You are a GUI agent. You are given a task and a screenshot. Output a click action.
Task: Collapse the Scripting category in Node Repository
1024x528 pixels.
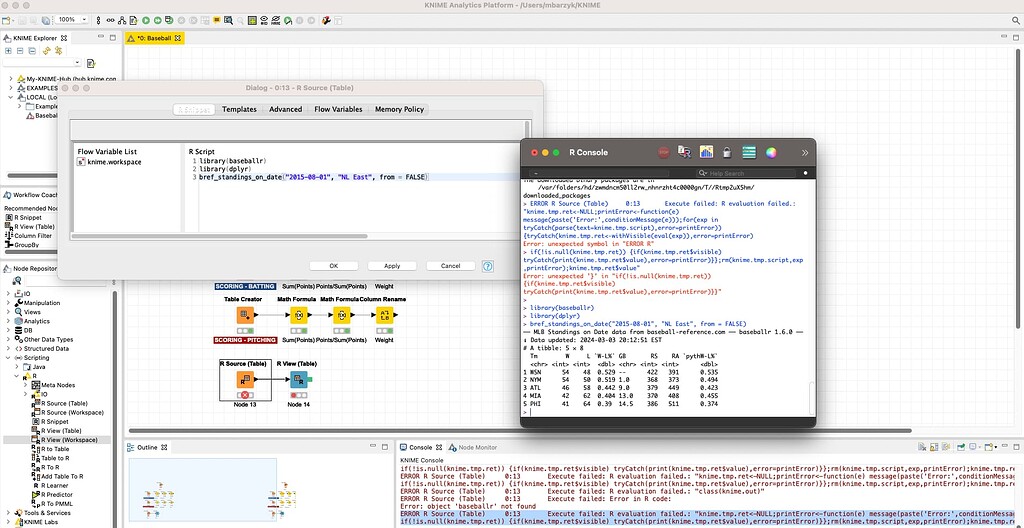click(x=8, y=358)
